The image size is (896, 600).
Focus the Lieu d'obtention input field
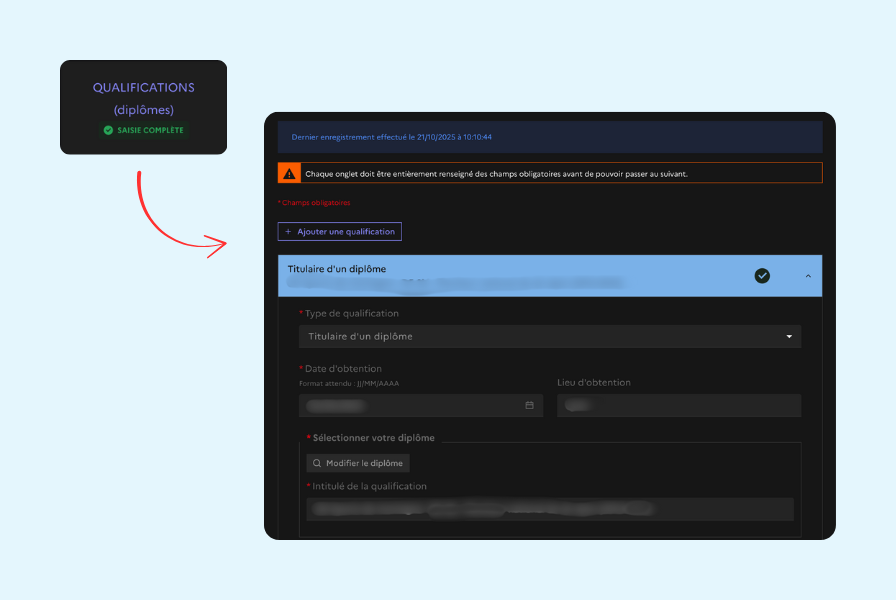678,405
